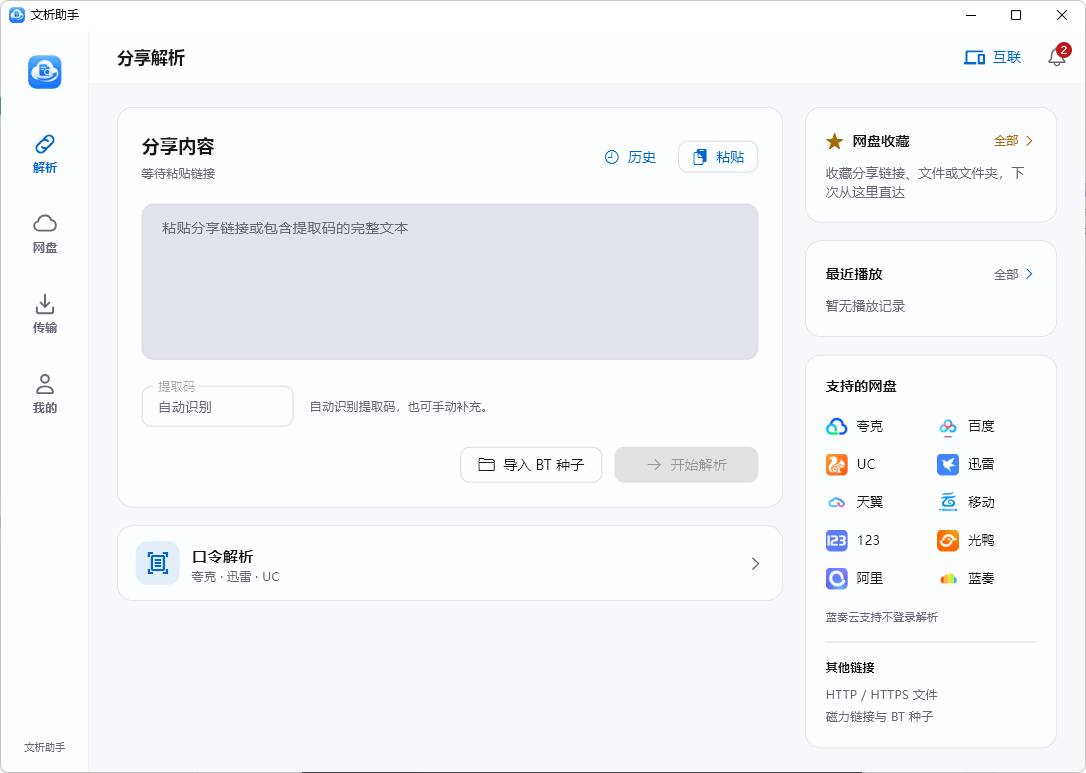This screenshot has width=1086, height=773.
Task: Click the 阿里 netdisk icon
Action: (x=837, y=578)
